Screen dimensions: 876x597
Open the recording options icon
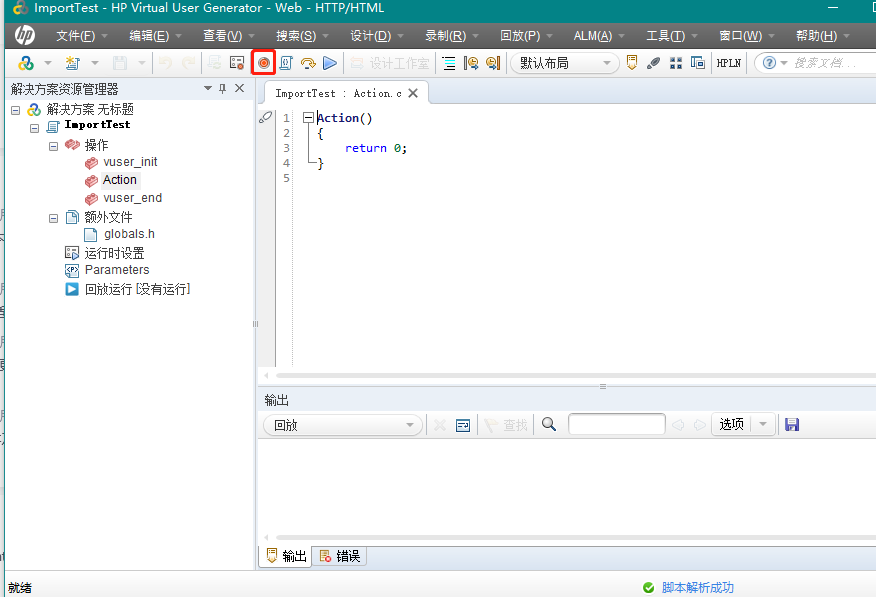tap(237, 62)
